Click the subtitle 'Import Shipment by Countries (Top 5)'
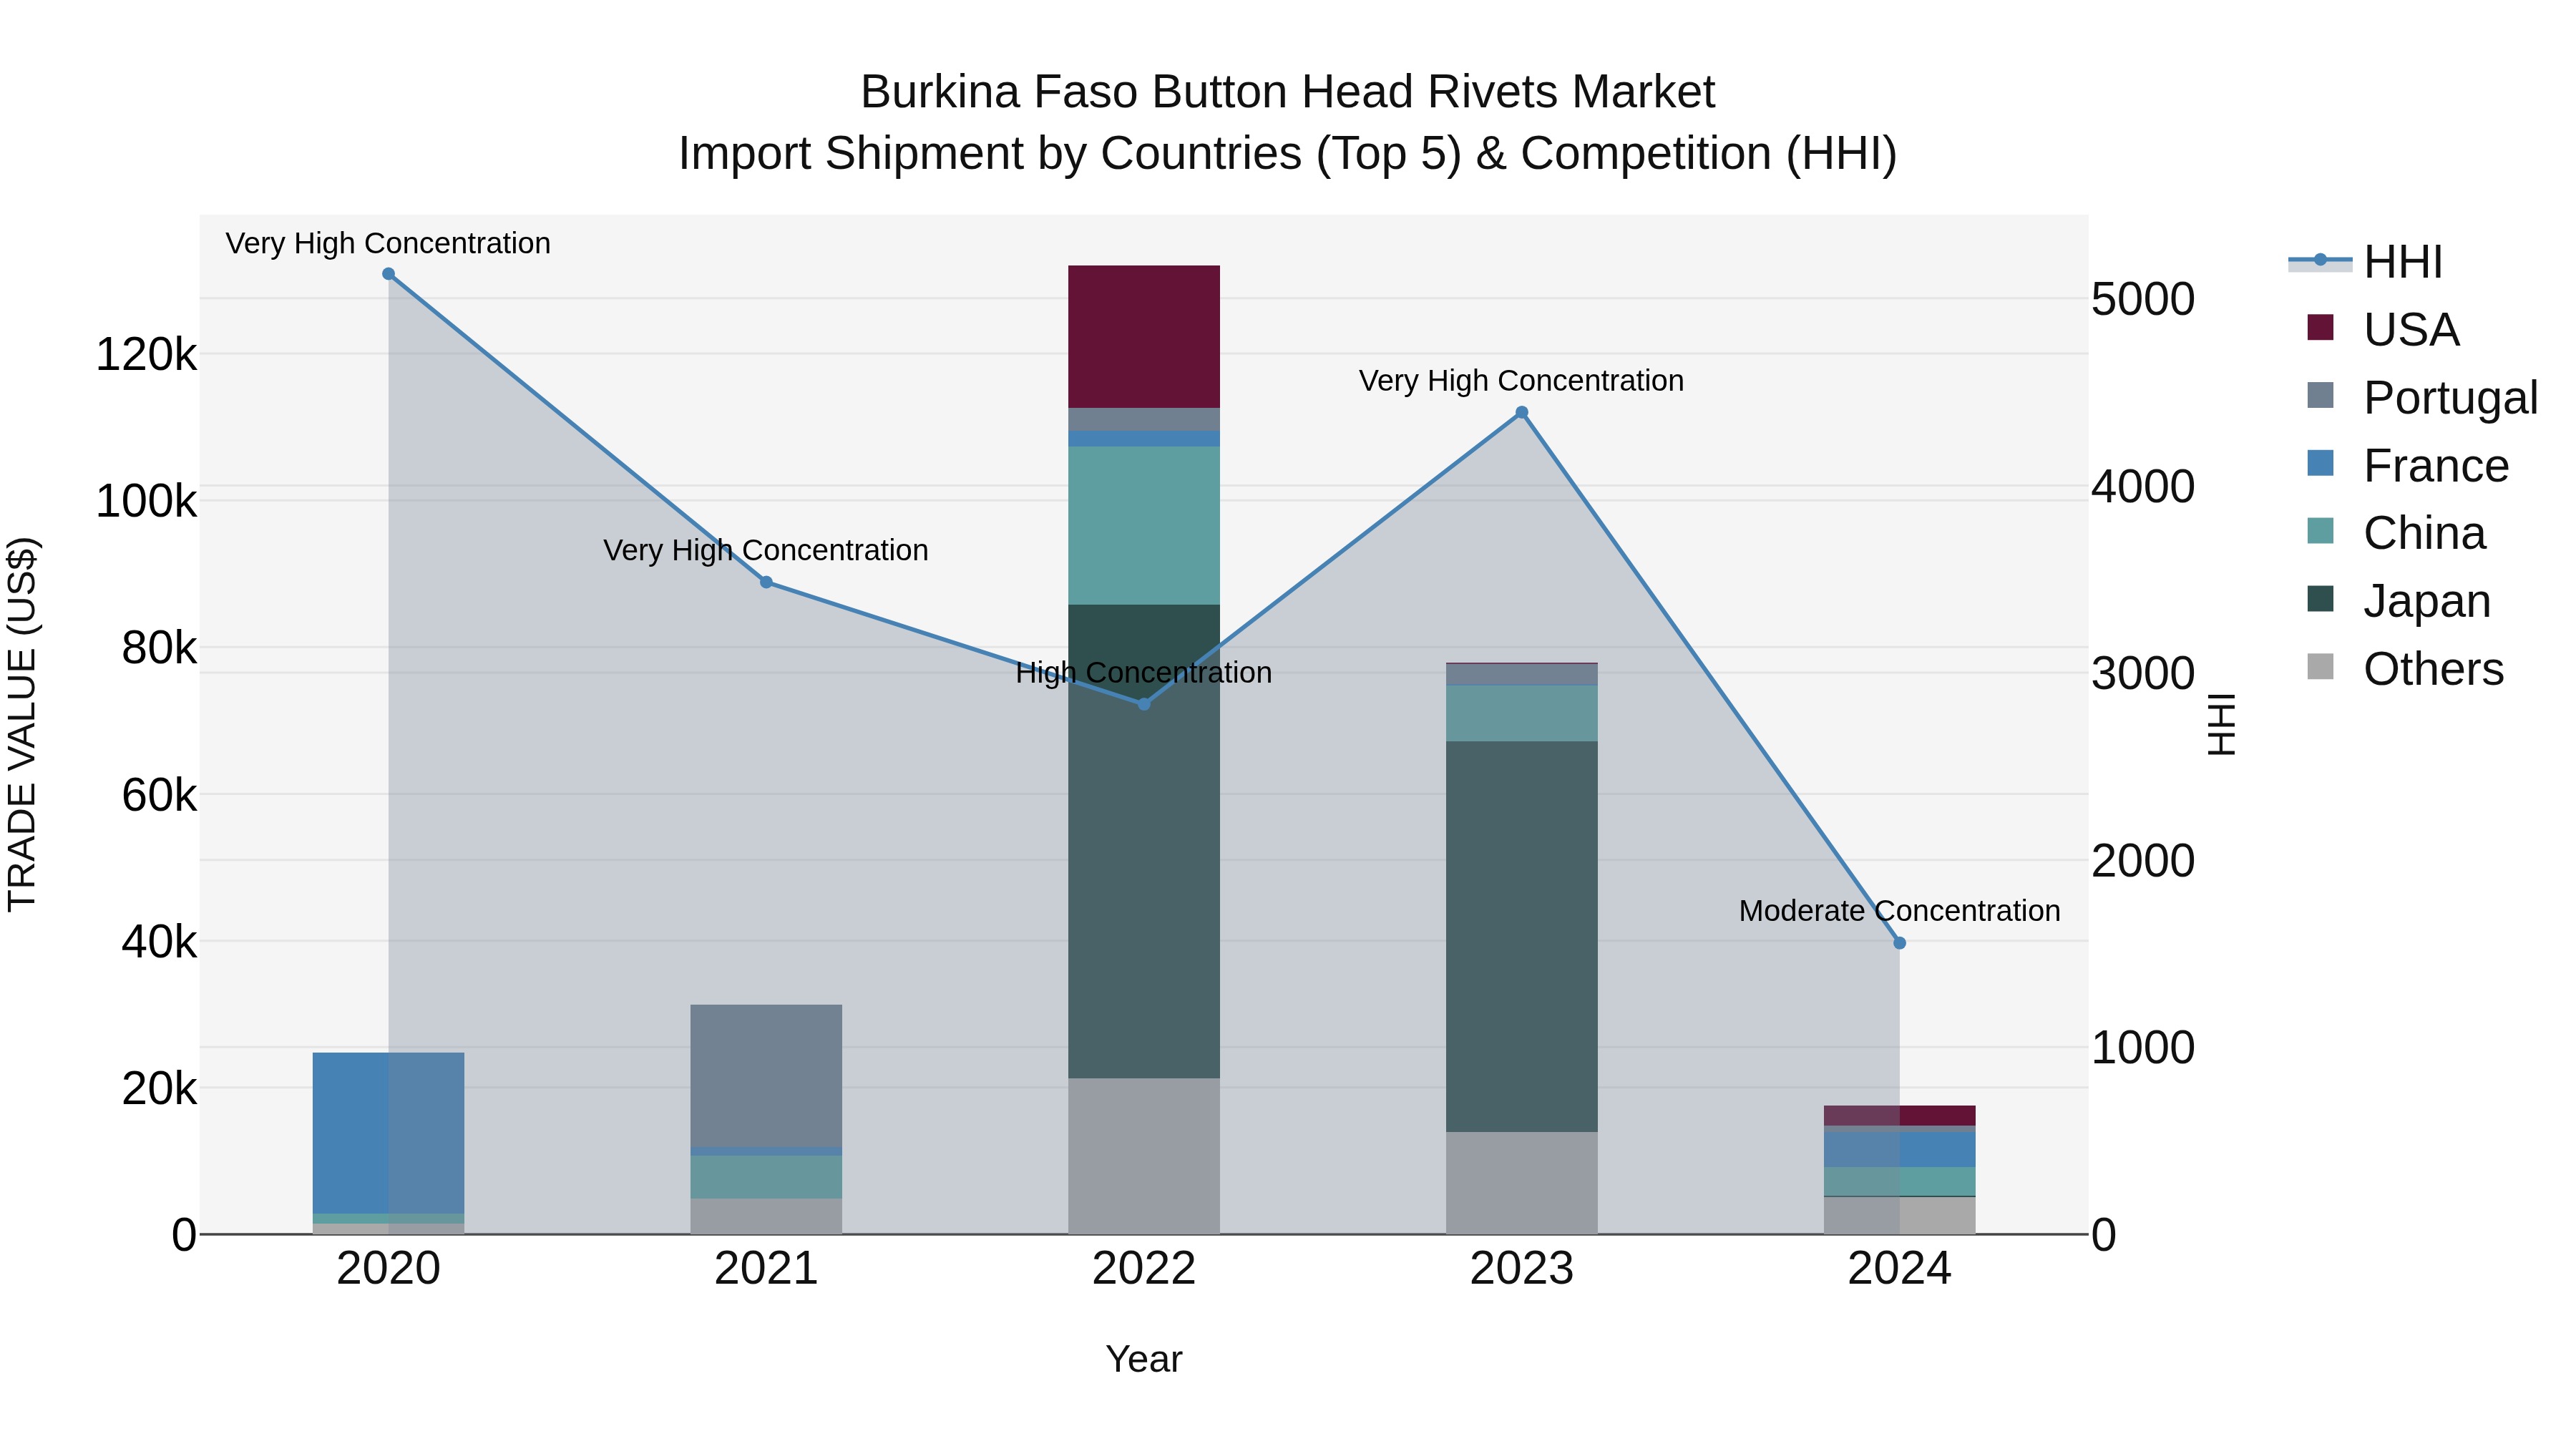 [1069, 154]
